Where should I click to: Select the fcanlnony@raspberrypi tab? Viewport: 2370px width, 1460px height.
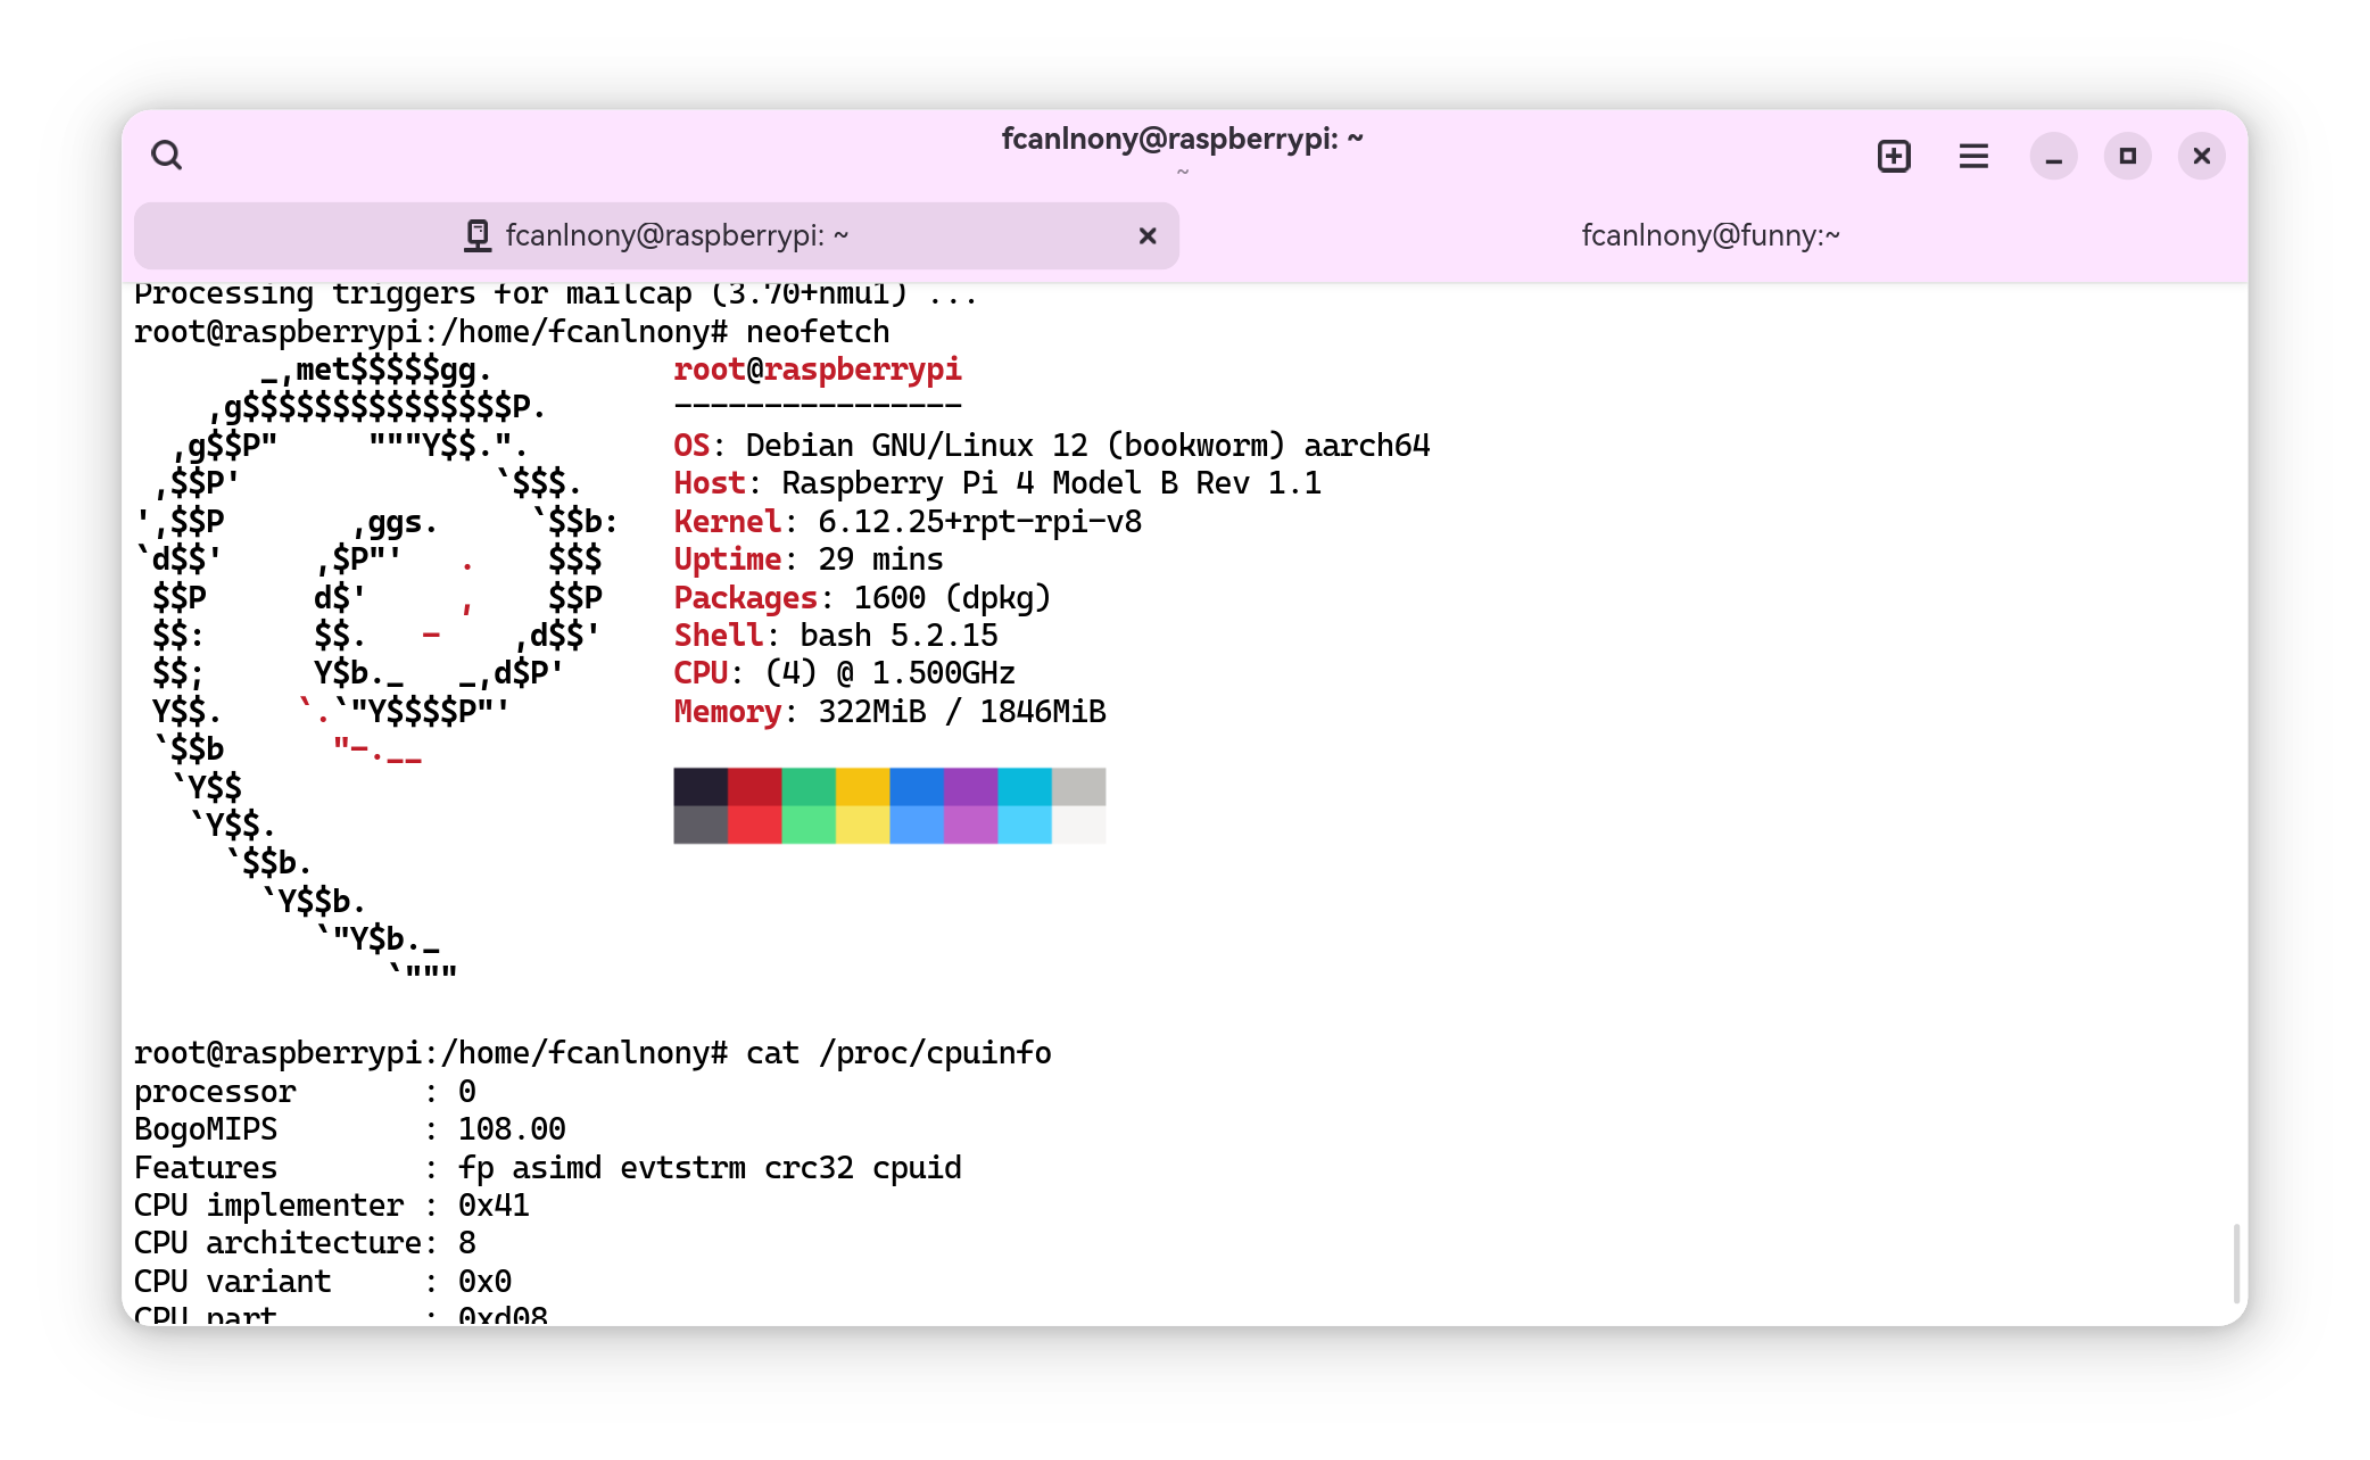click(678, 235)
